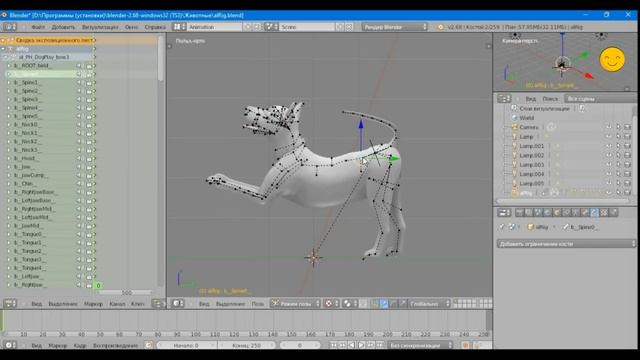Image resolution: width=640 pixels, height=360 pixels.
Task: Select the highlighted Bone Constraints properties tab
Action: [x=594, y=212]
